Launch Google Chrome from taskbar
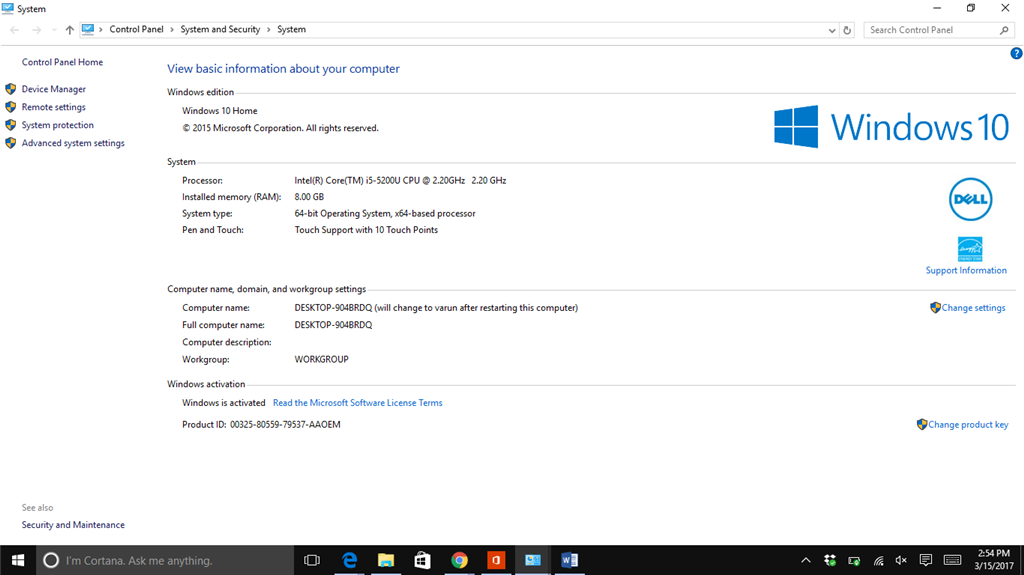1024x575 pixels. click(459, 561)
